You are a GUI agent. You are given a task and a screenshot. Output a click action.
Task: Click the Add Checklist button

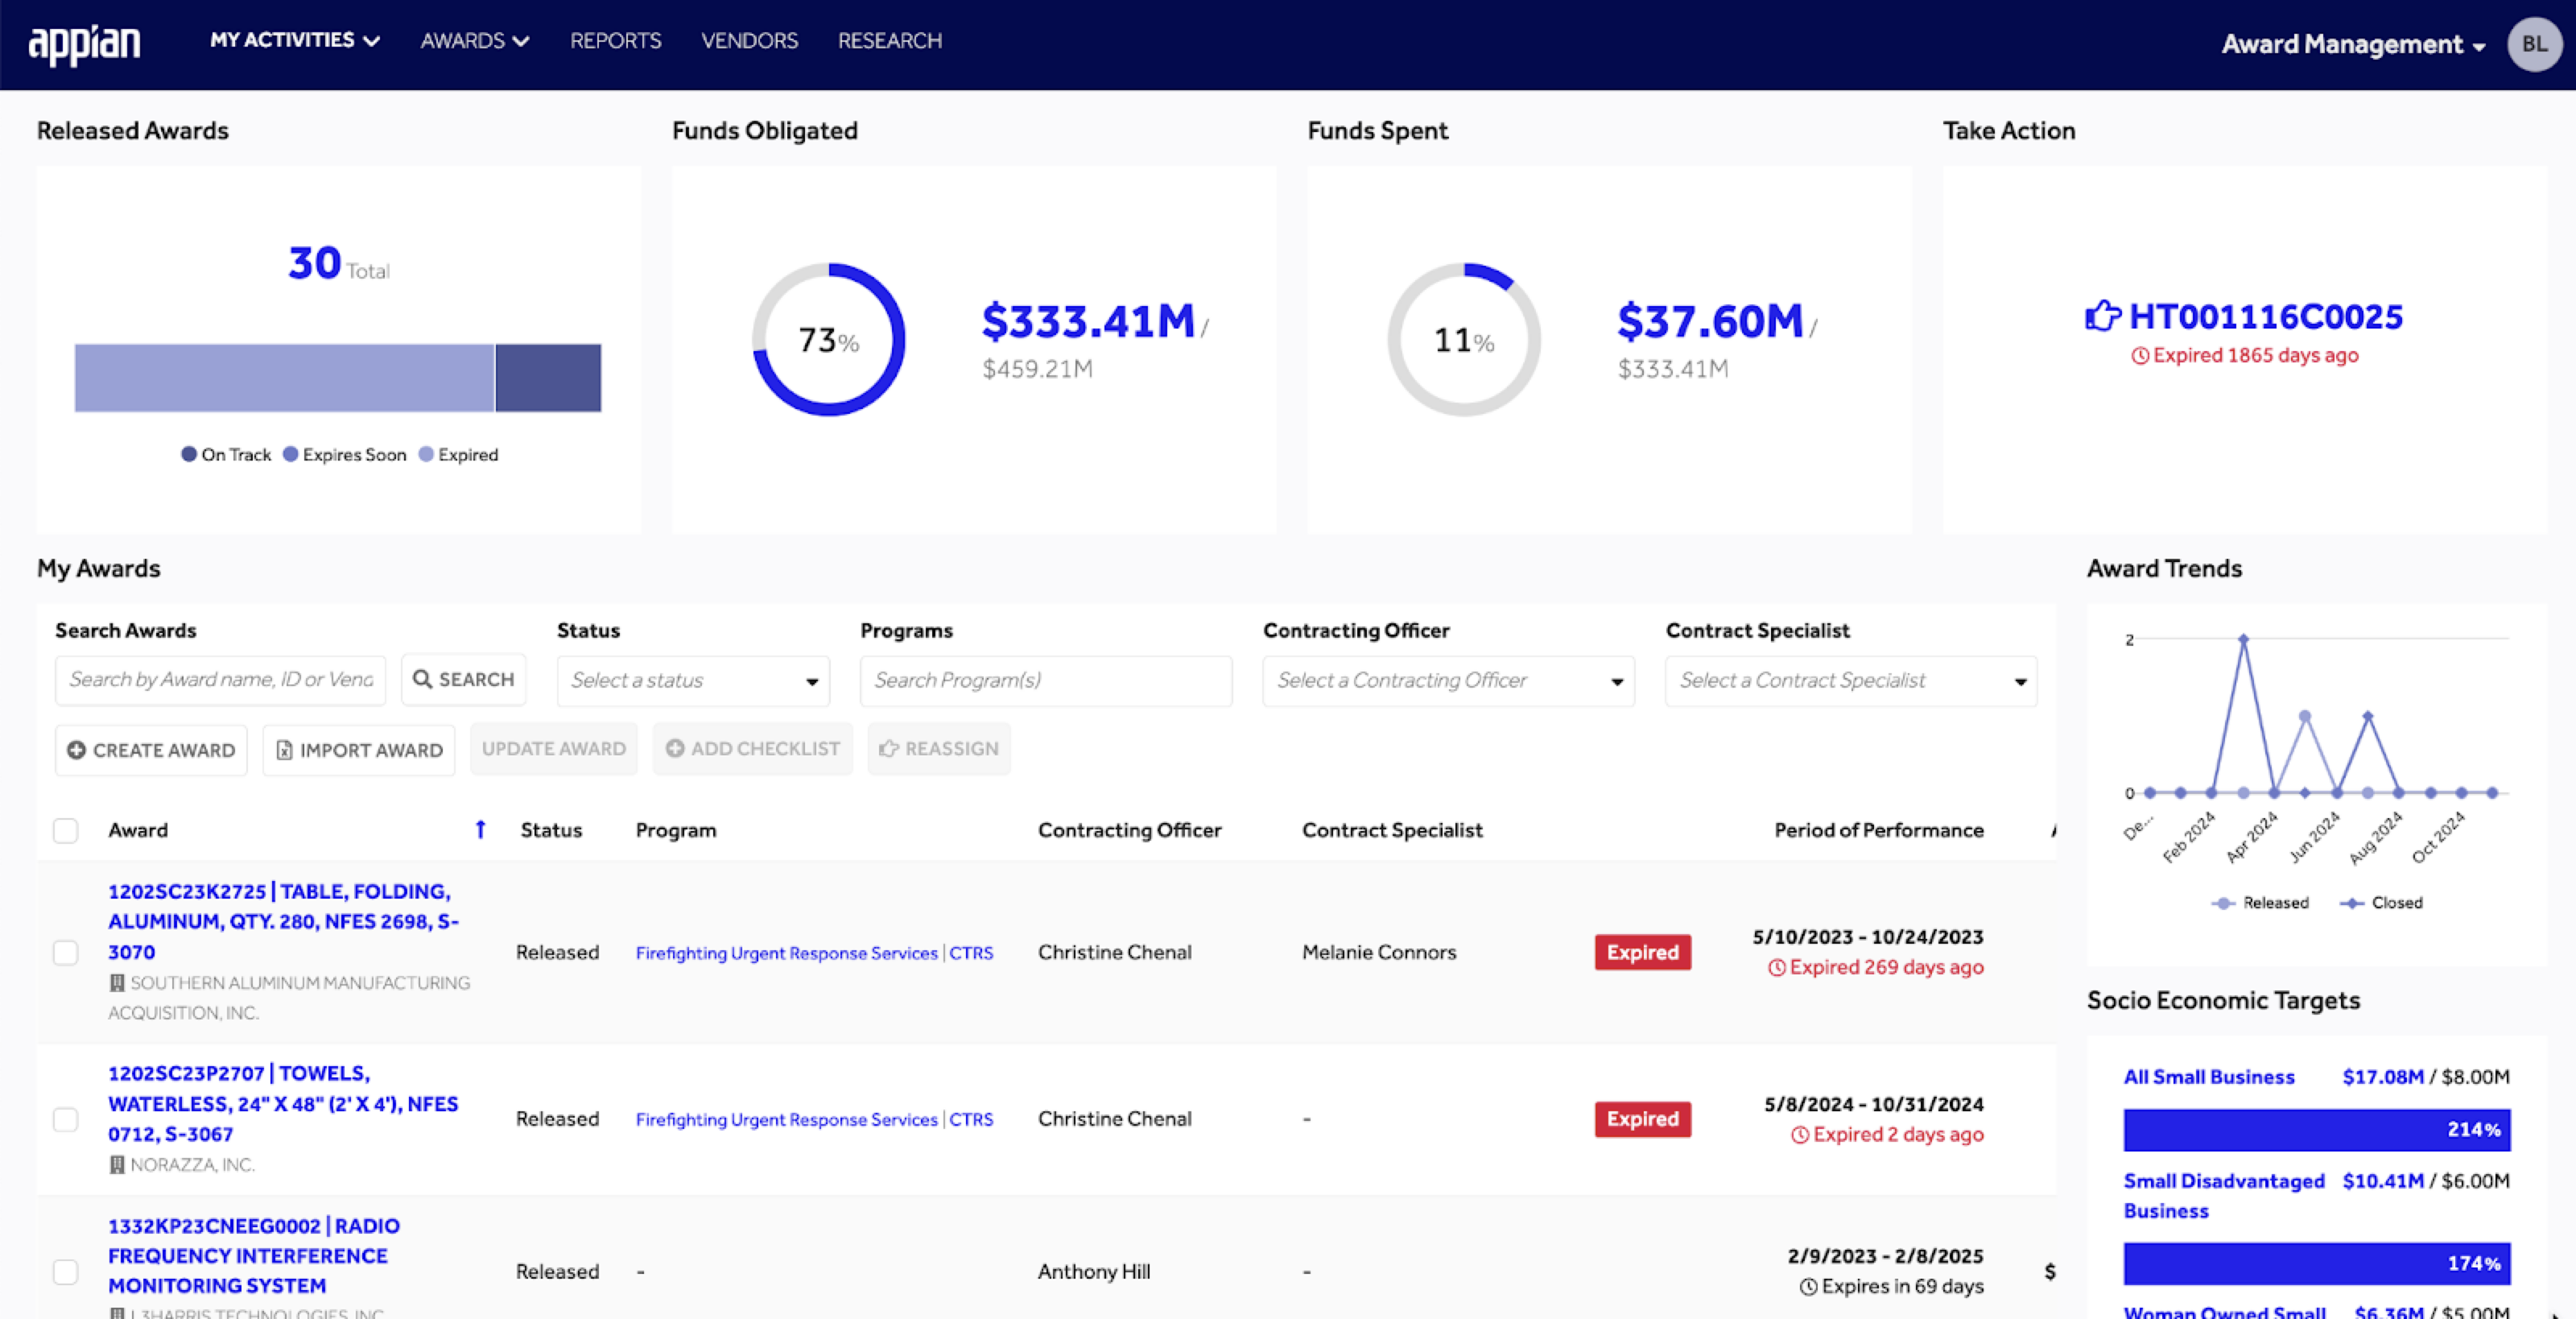(752, 749)
